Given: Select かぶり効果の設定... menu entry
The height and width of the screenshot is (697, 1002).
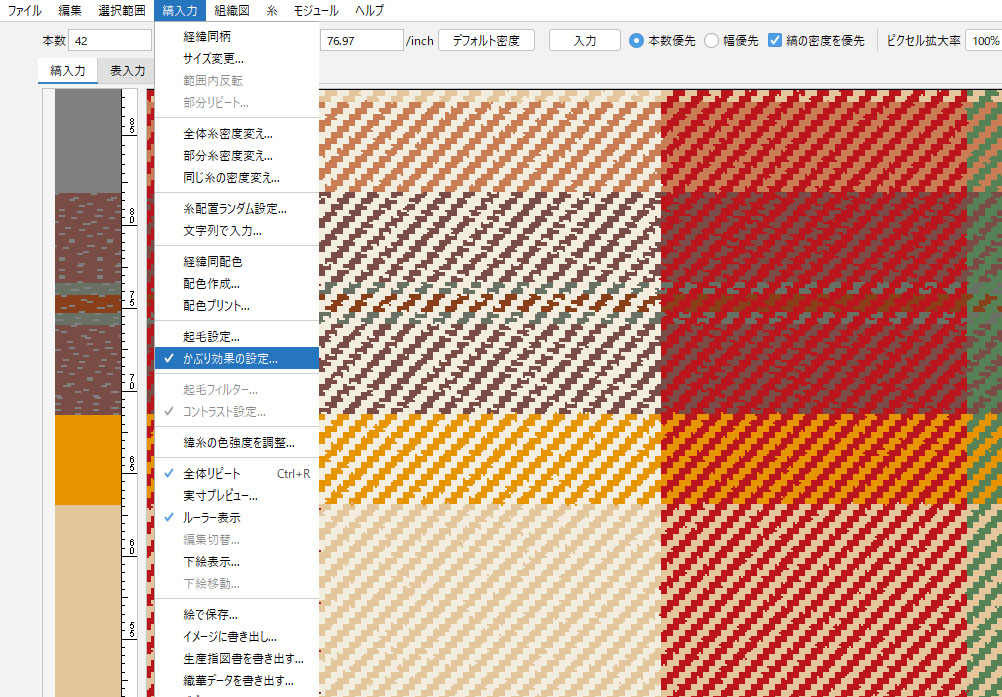Looking at the screenshot, I should coord(230,358).
